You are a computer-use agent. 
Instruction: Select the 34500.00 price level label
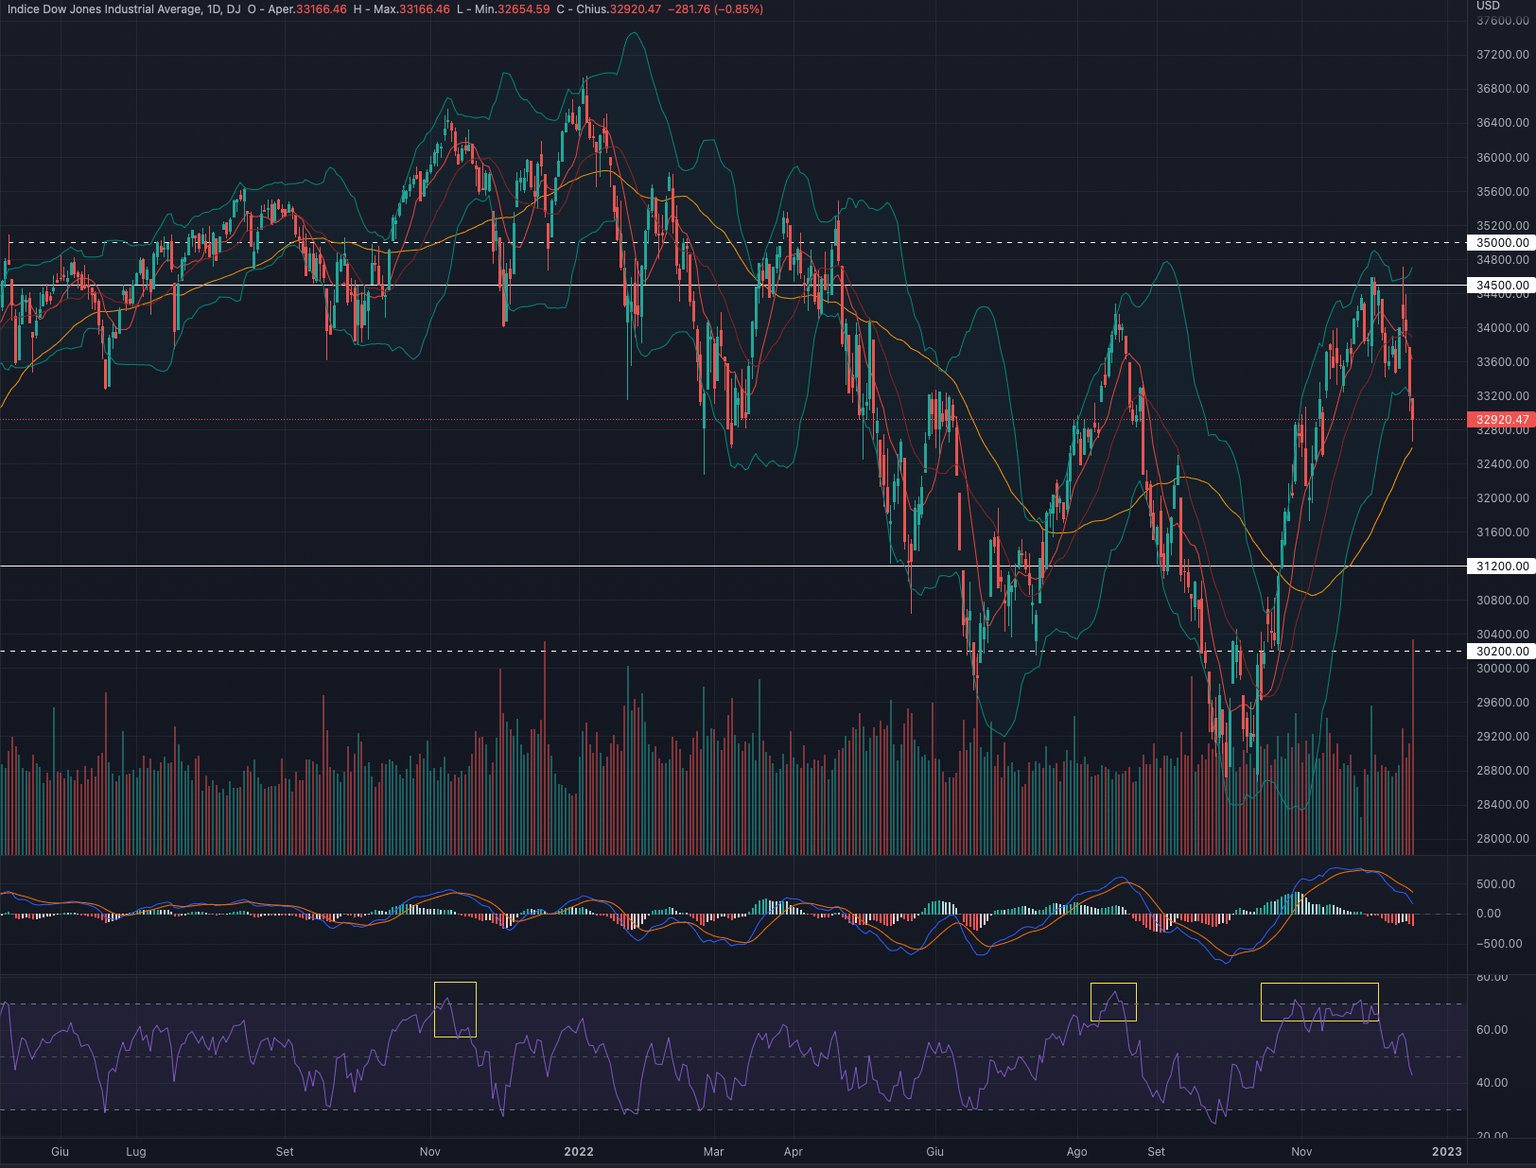pos(1502,286)
